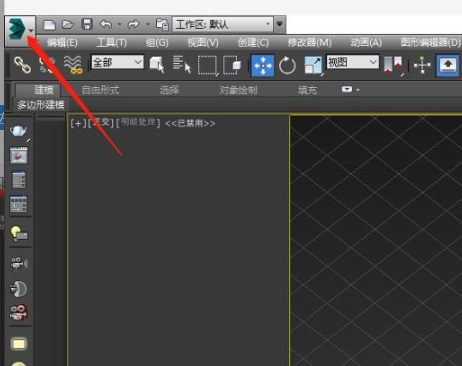Open the 视图(V) menu
This screenshot has width=462, height=366.
203,43
